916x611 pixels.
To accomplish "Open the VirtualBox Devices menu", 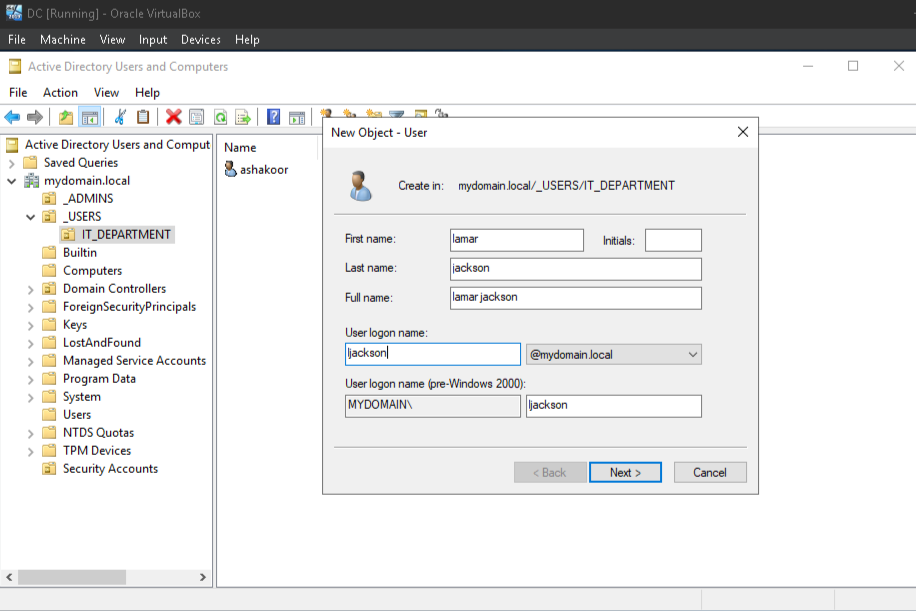I will pyautogui.click(x=200, y=40).
